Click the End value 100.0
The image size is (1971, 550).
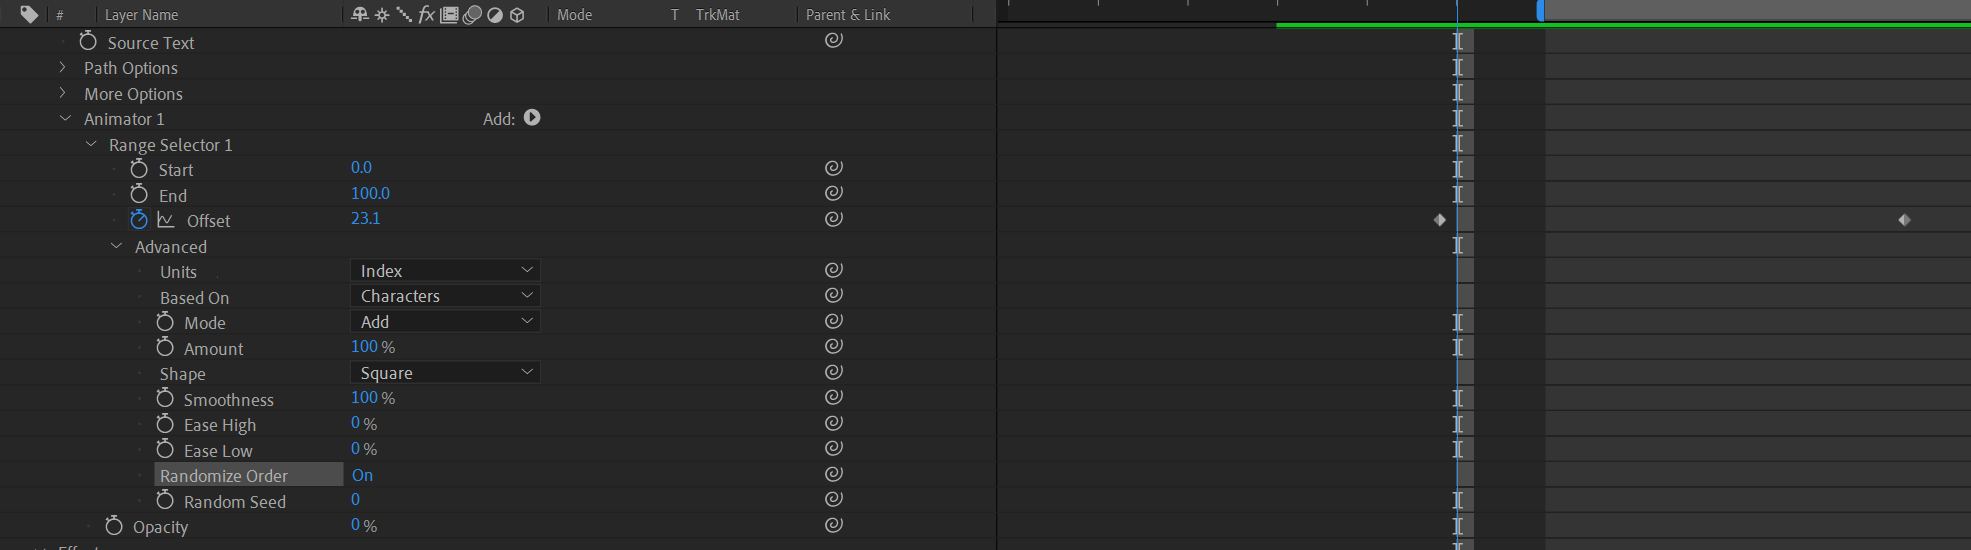[370, 193]
